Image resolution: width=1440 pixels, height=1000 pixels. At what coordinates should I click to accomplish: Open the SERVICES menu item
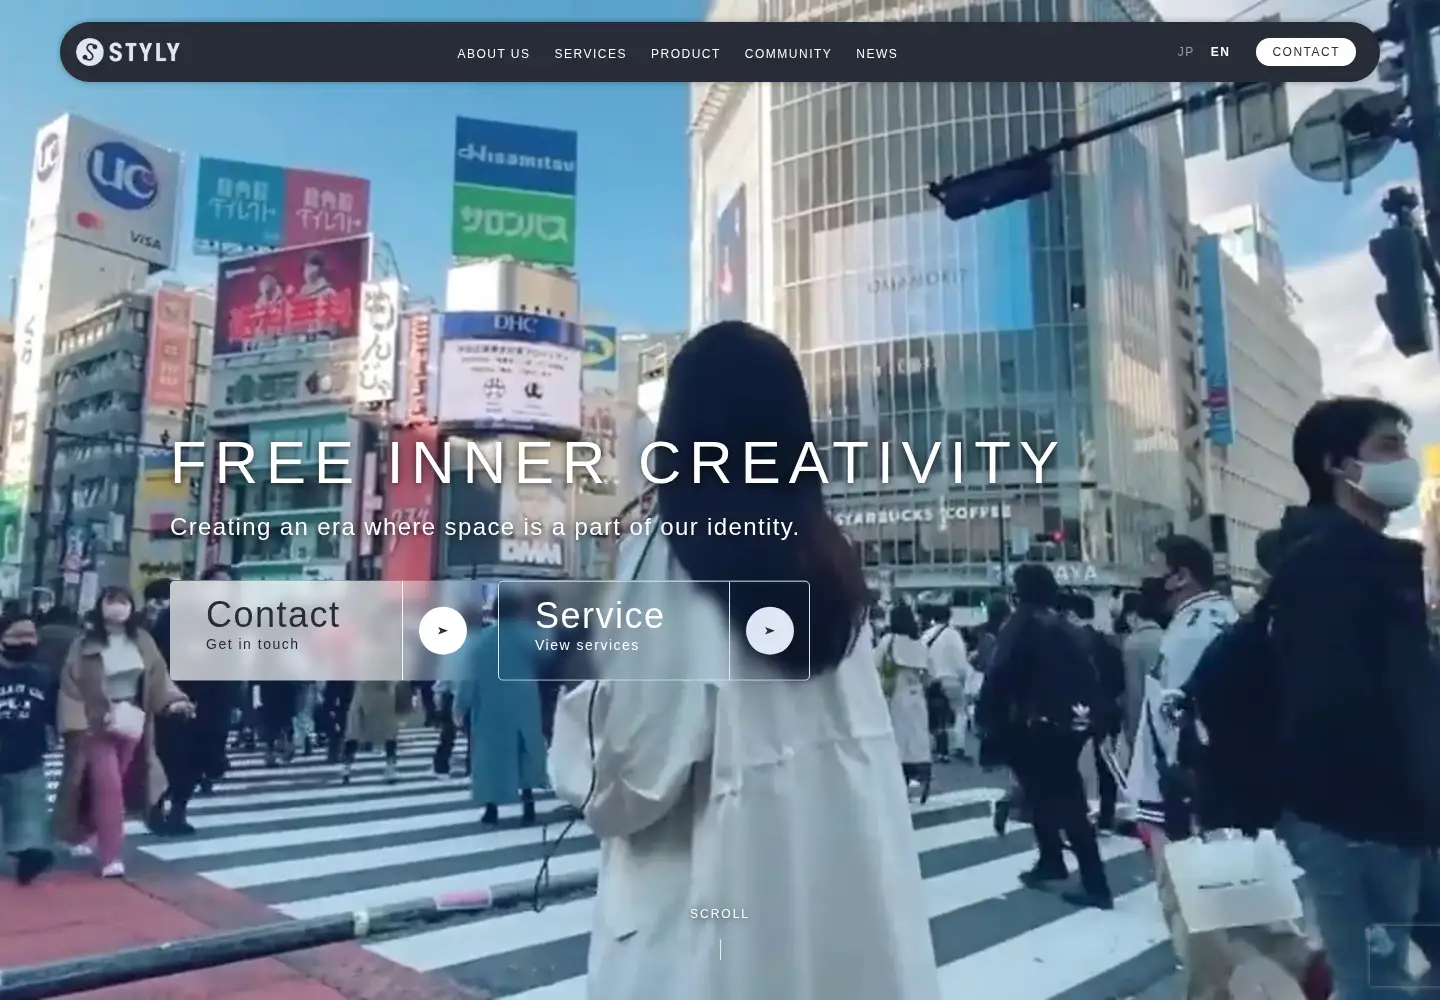coord(590,54)
